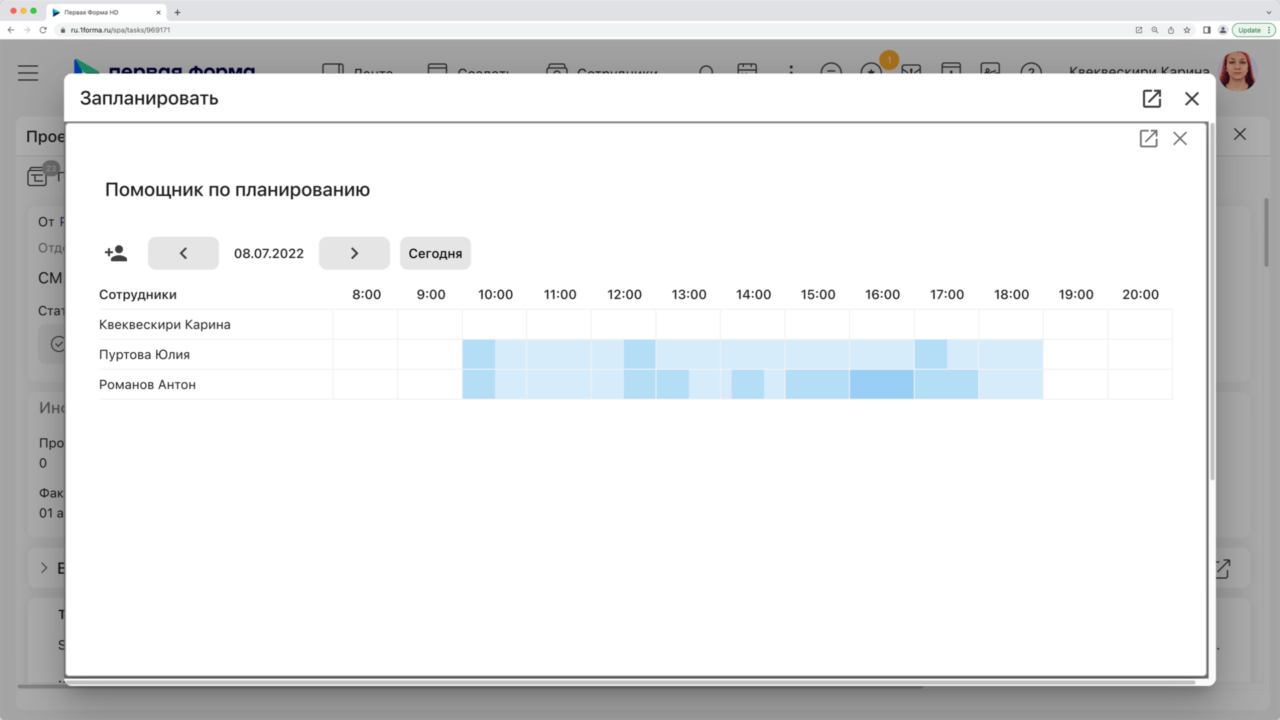Screen dimensions: 1280x720
Task: Go forward with browser forward arrow
Action: tap(27, 30)
